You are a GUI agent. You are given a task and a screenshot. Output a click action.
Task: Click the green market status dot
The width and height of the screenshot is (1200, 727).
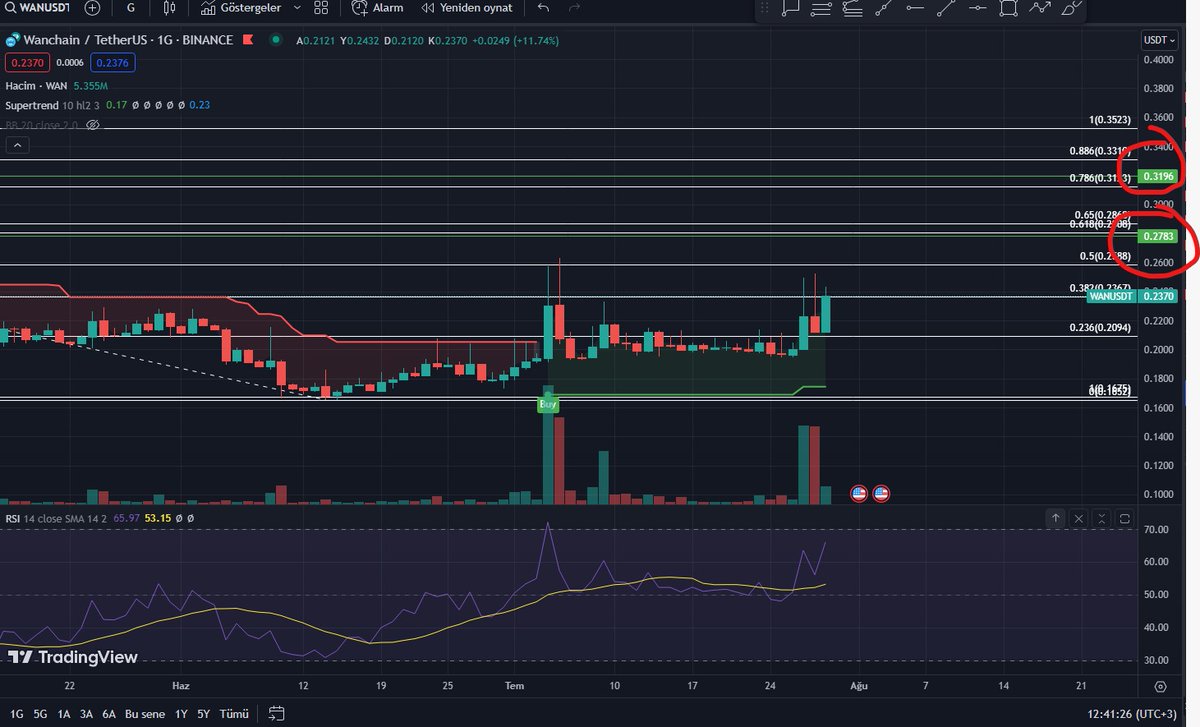(276, 41)
